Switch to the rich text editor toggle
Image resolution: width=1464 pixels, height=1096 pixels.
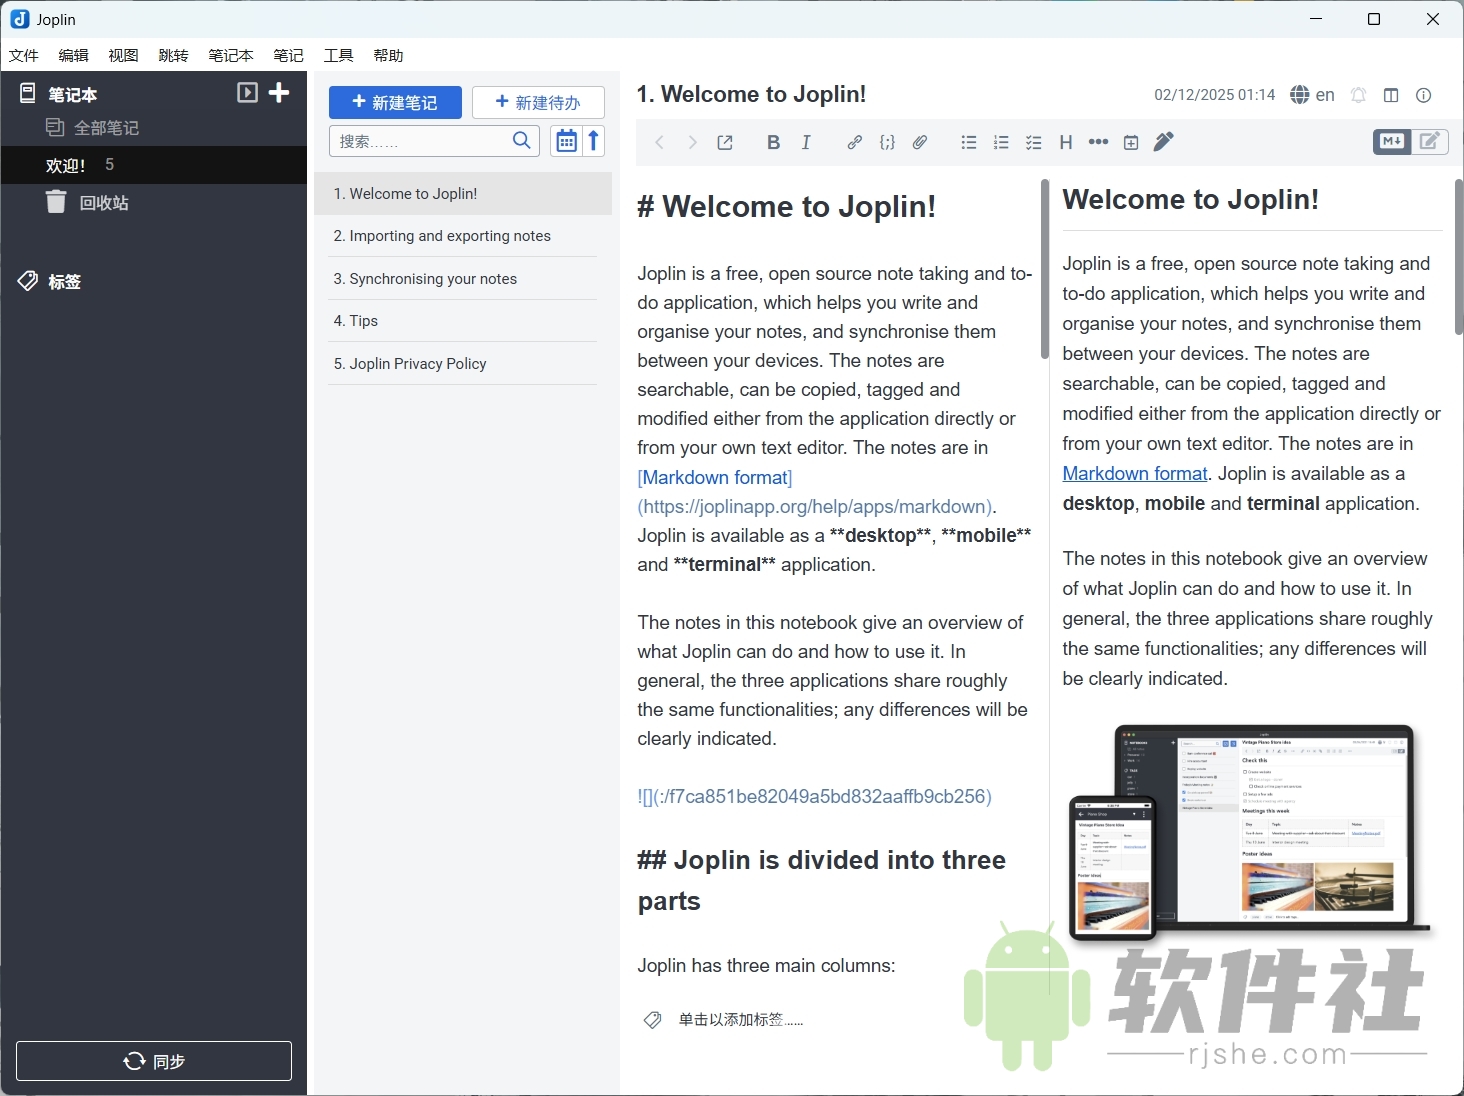click(1430, 142)
